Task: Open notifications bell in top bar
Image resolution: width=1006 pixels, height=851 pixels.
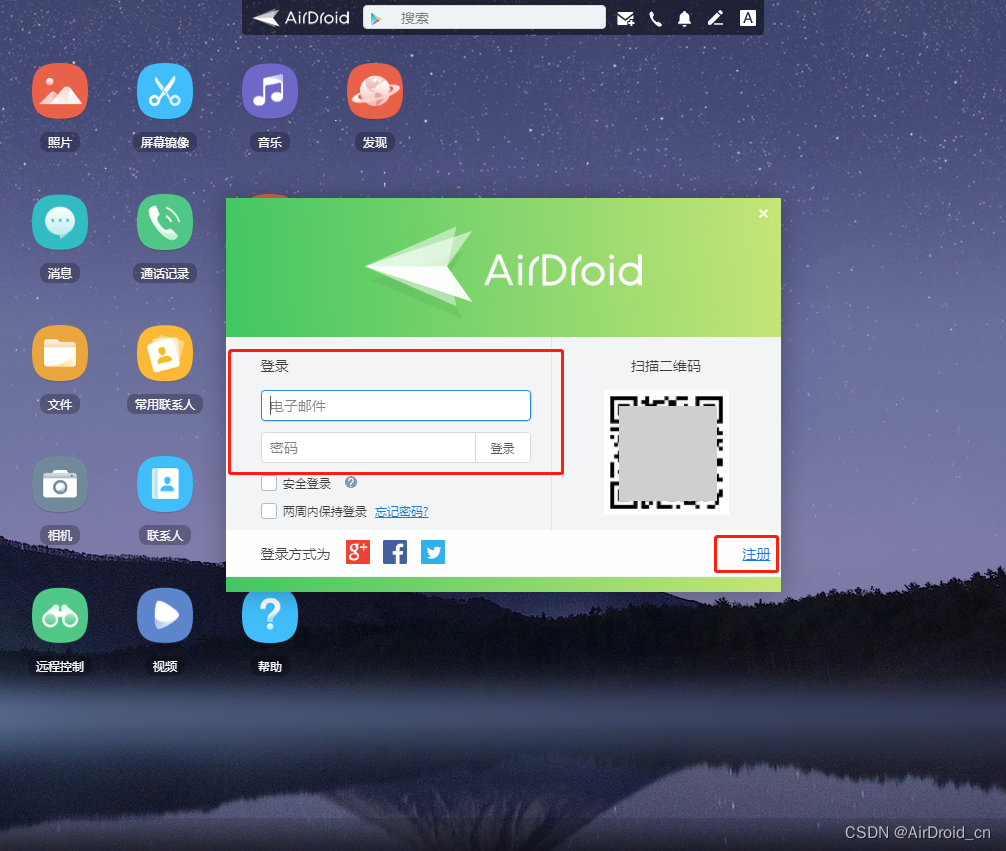Action: [x=685, y=19]
